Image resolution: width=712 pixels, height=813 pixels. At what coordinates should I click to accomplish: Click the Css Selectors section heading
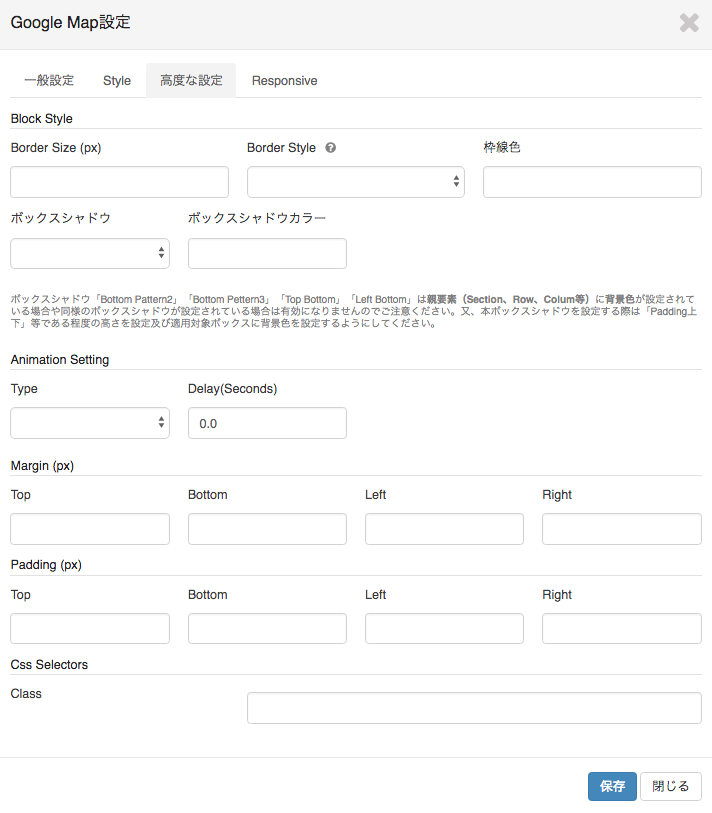click(x=49, y=665)
